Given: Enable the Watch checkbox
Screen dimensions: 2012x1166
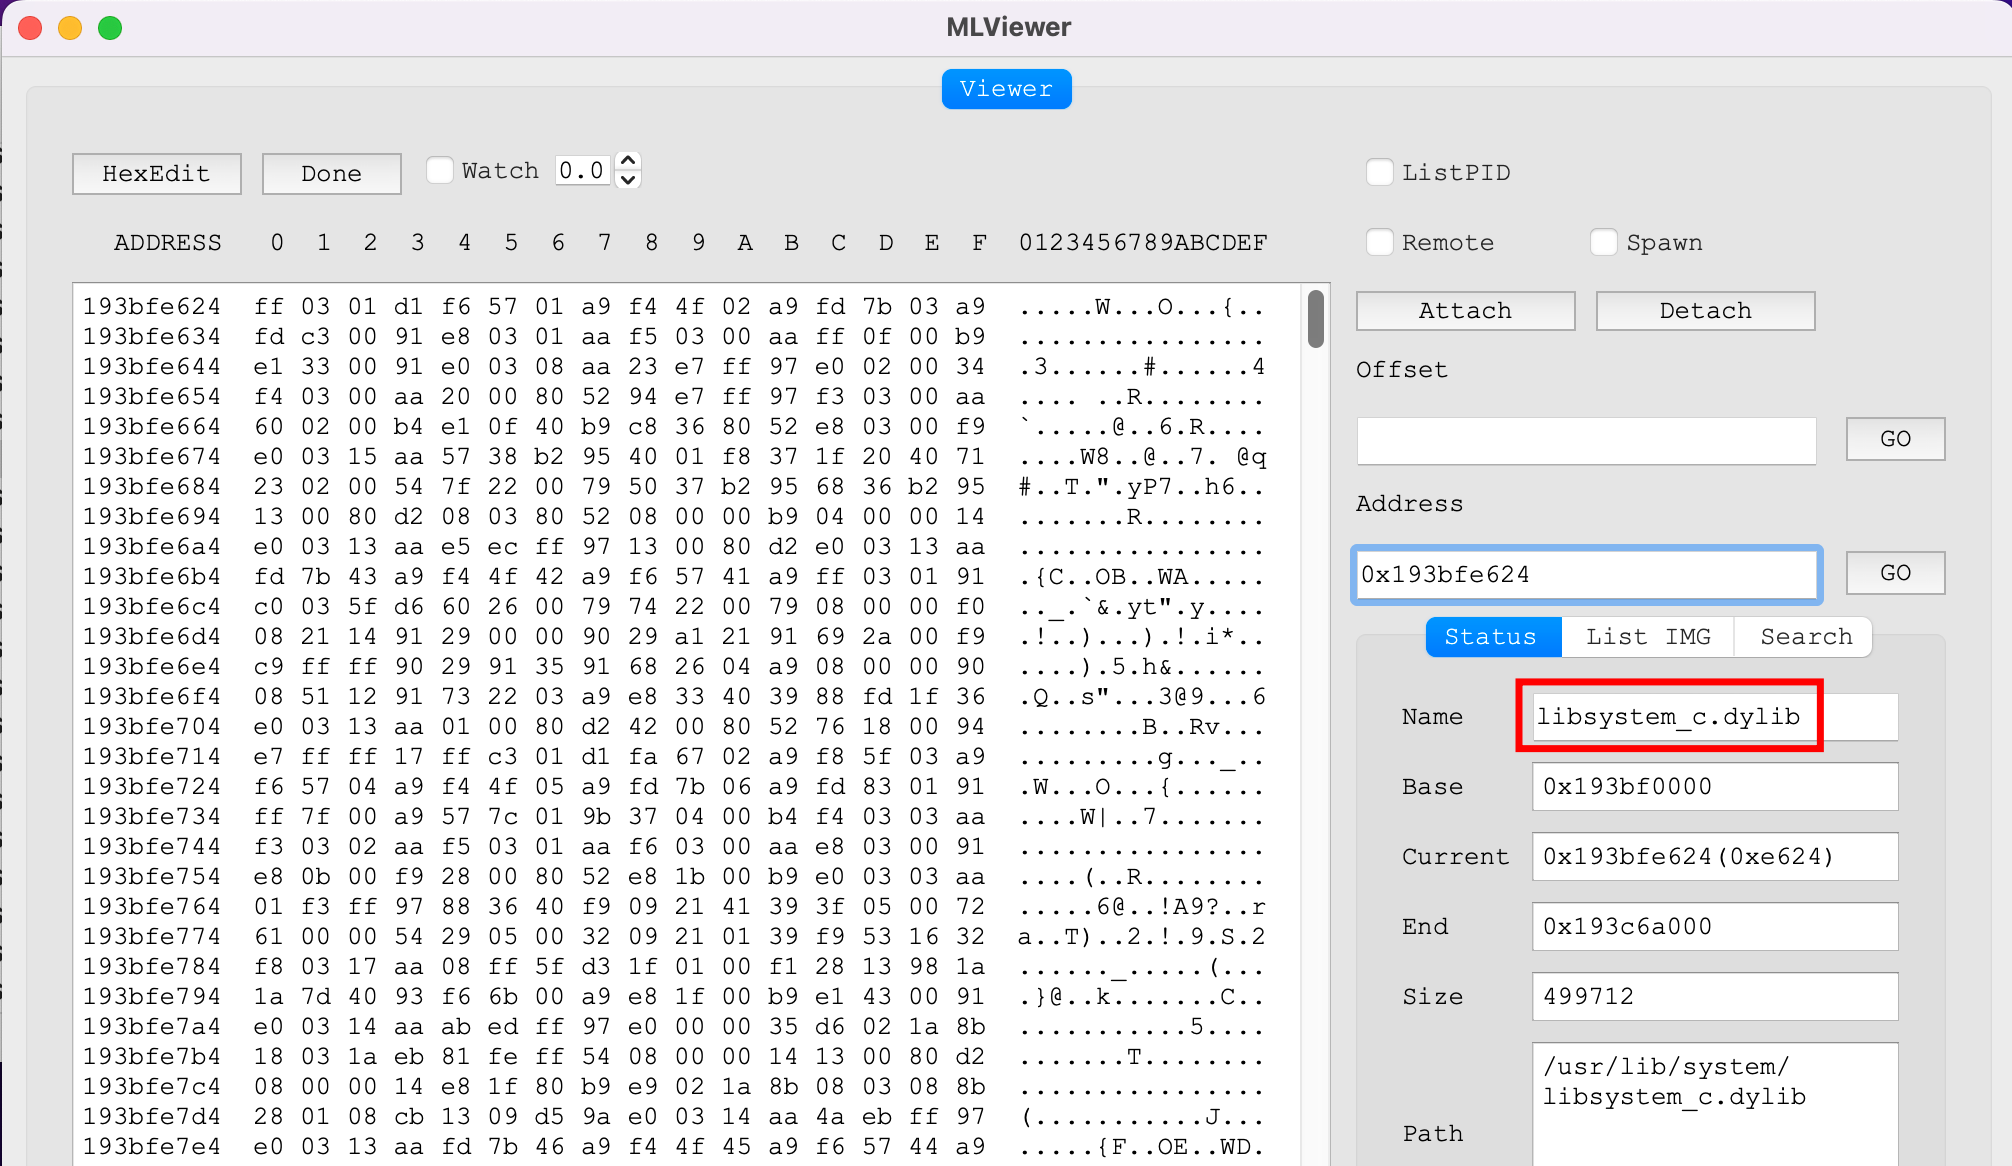Looking at the screenshot, I should click(440, 171).
